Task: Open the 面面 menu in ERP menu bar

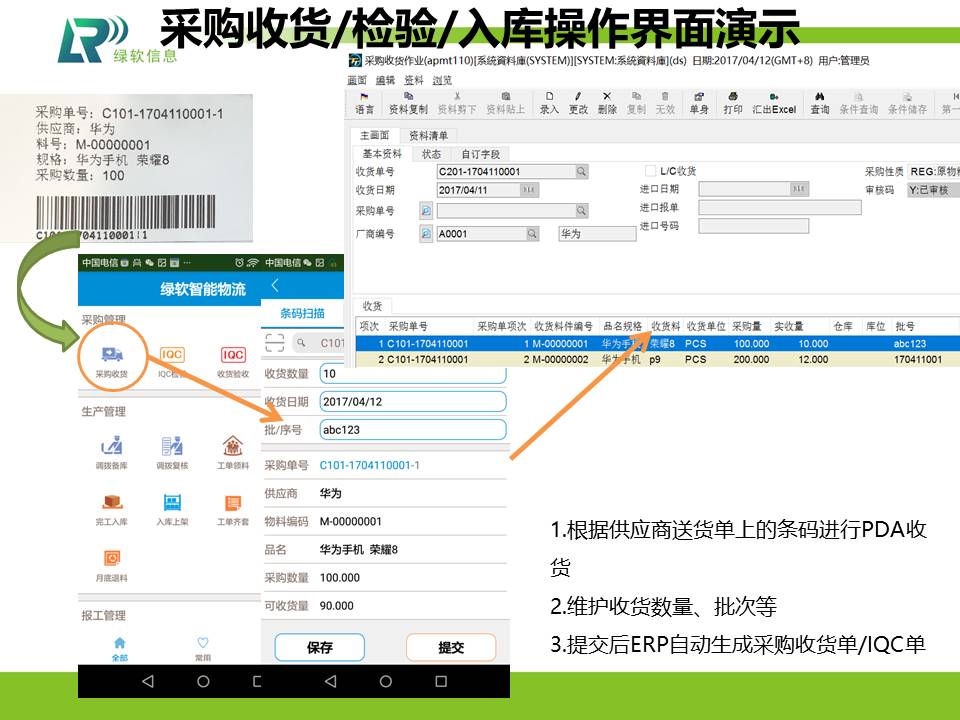Action: (x=357, y=80)
